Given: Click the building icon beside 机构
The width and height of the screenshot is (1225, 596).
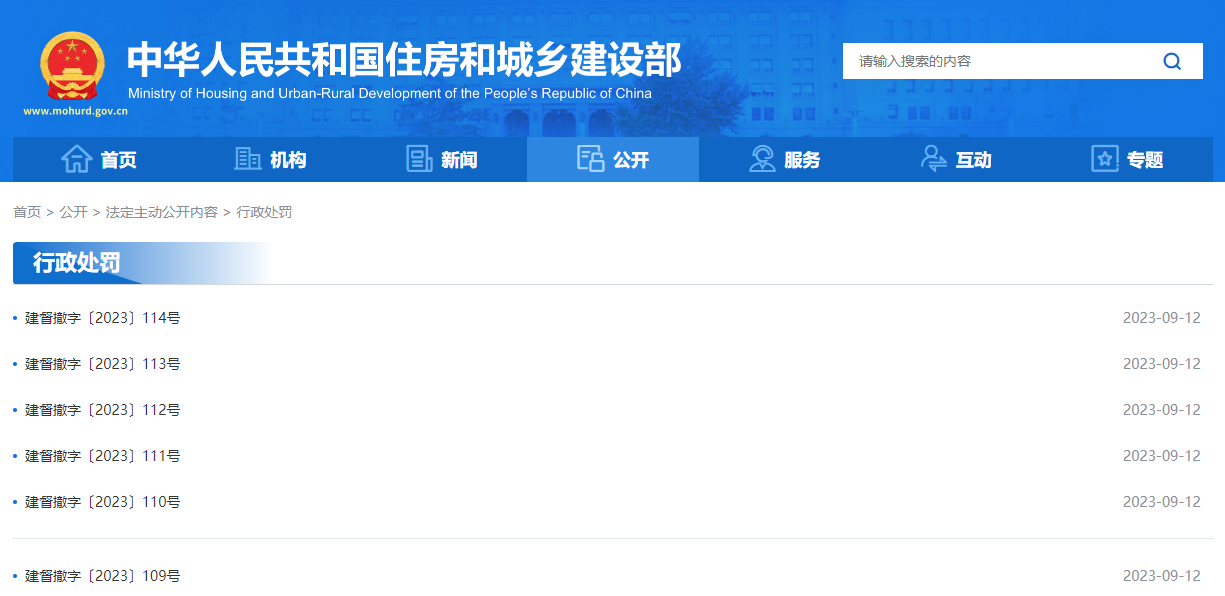Looking at the screenshot, I should [x=247, y=159].
